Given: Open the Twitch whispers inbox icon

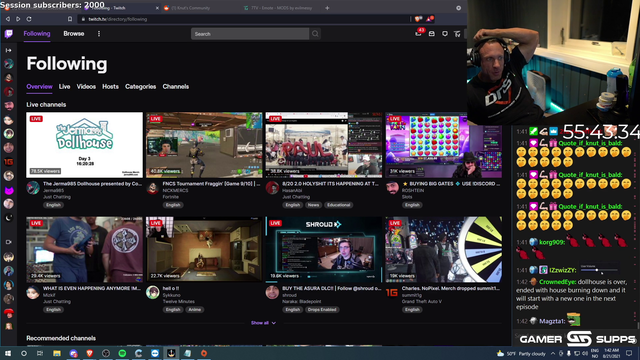Looking at the screenshot, I should 431,34.
